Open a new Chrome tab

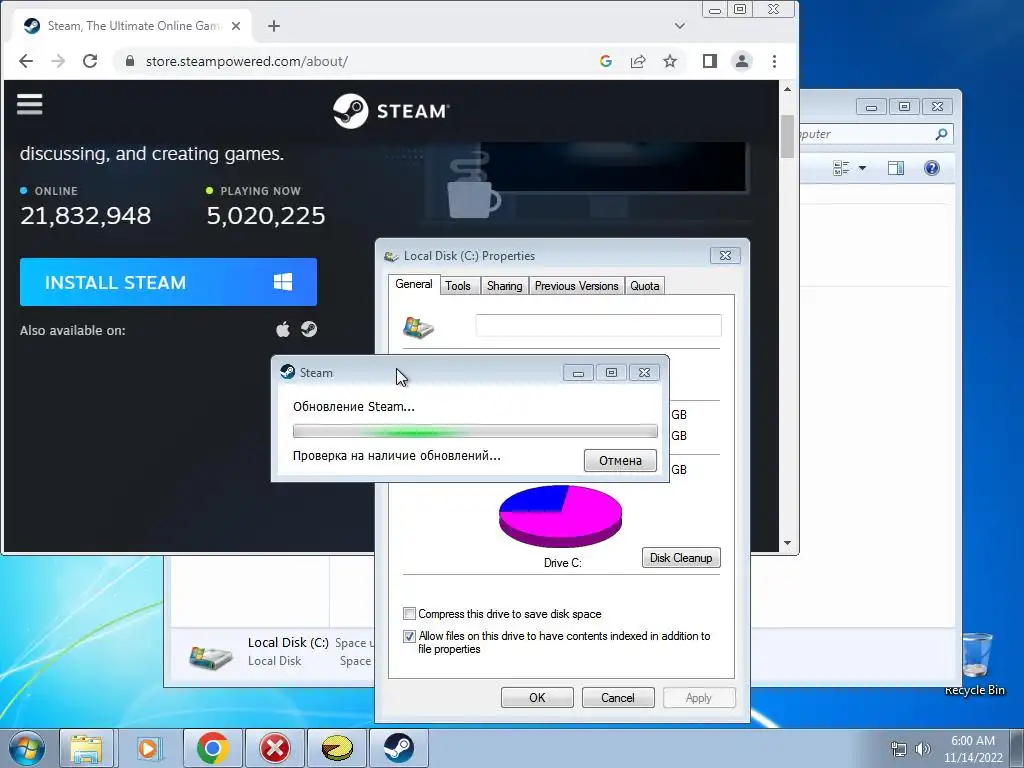pos(274,26)
